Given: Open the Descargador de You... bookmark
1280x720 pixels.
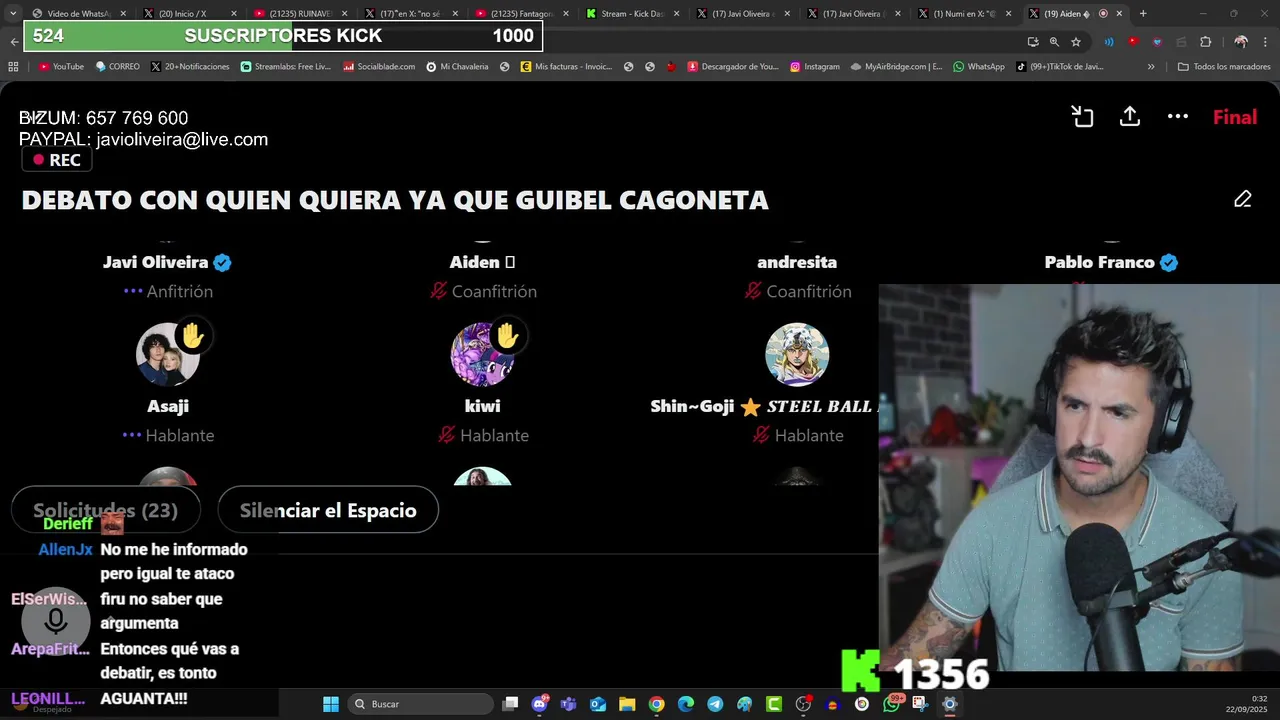Looking at the screenshot, I should pos(733,67).
